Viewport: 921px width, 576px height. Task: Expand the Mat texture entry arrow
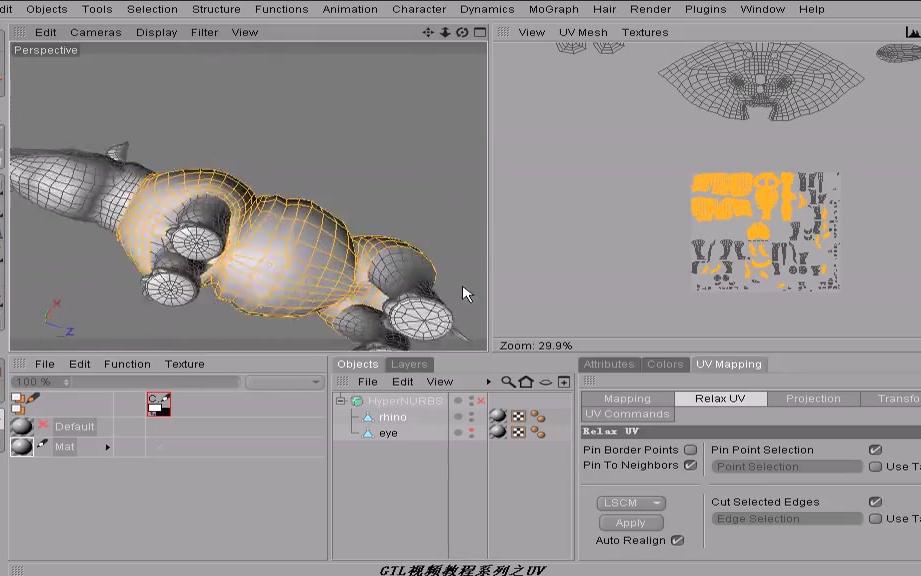[x=110, y=447]
